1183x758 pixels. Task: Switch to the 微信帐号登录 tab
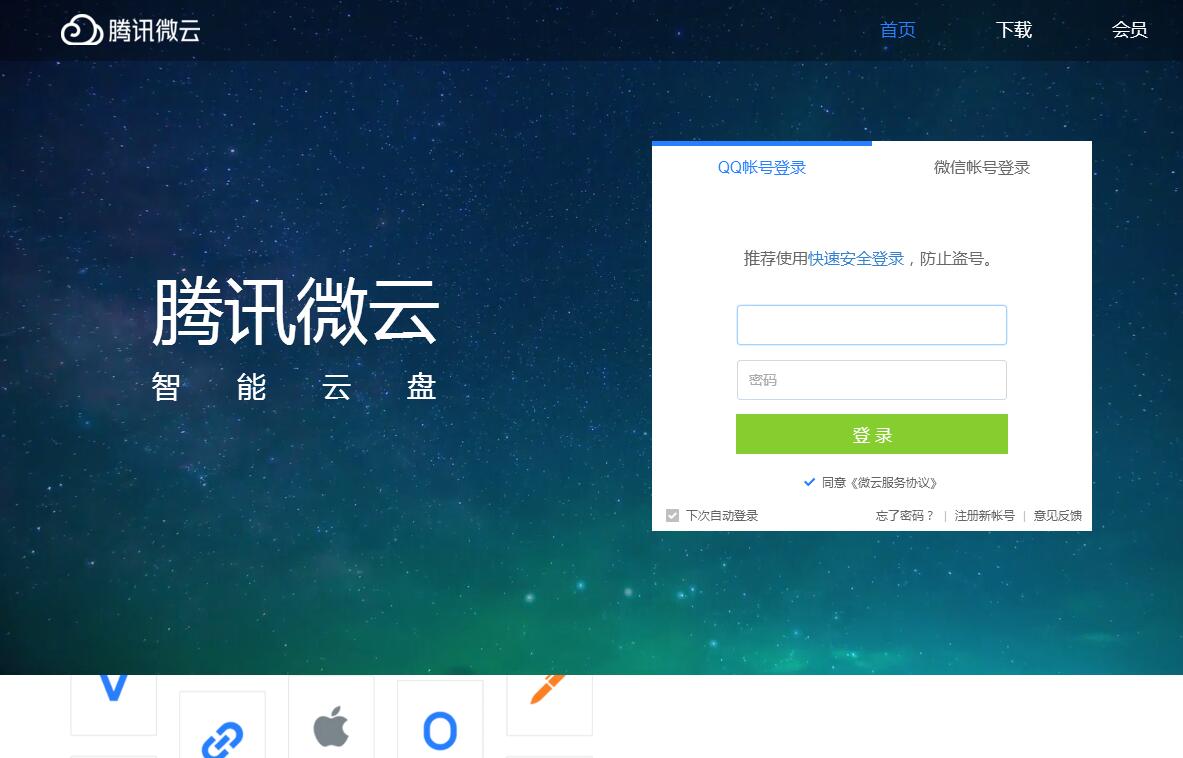coord(982,167)
